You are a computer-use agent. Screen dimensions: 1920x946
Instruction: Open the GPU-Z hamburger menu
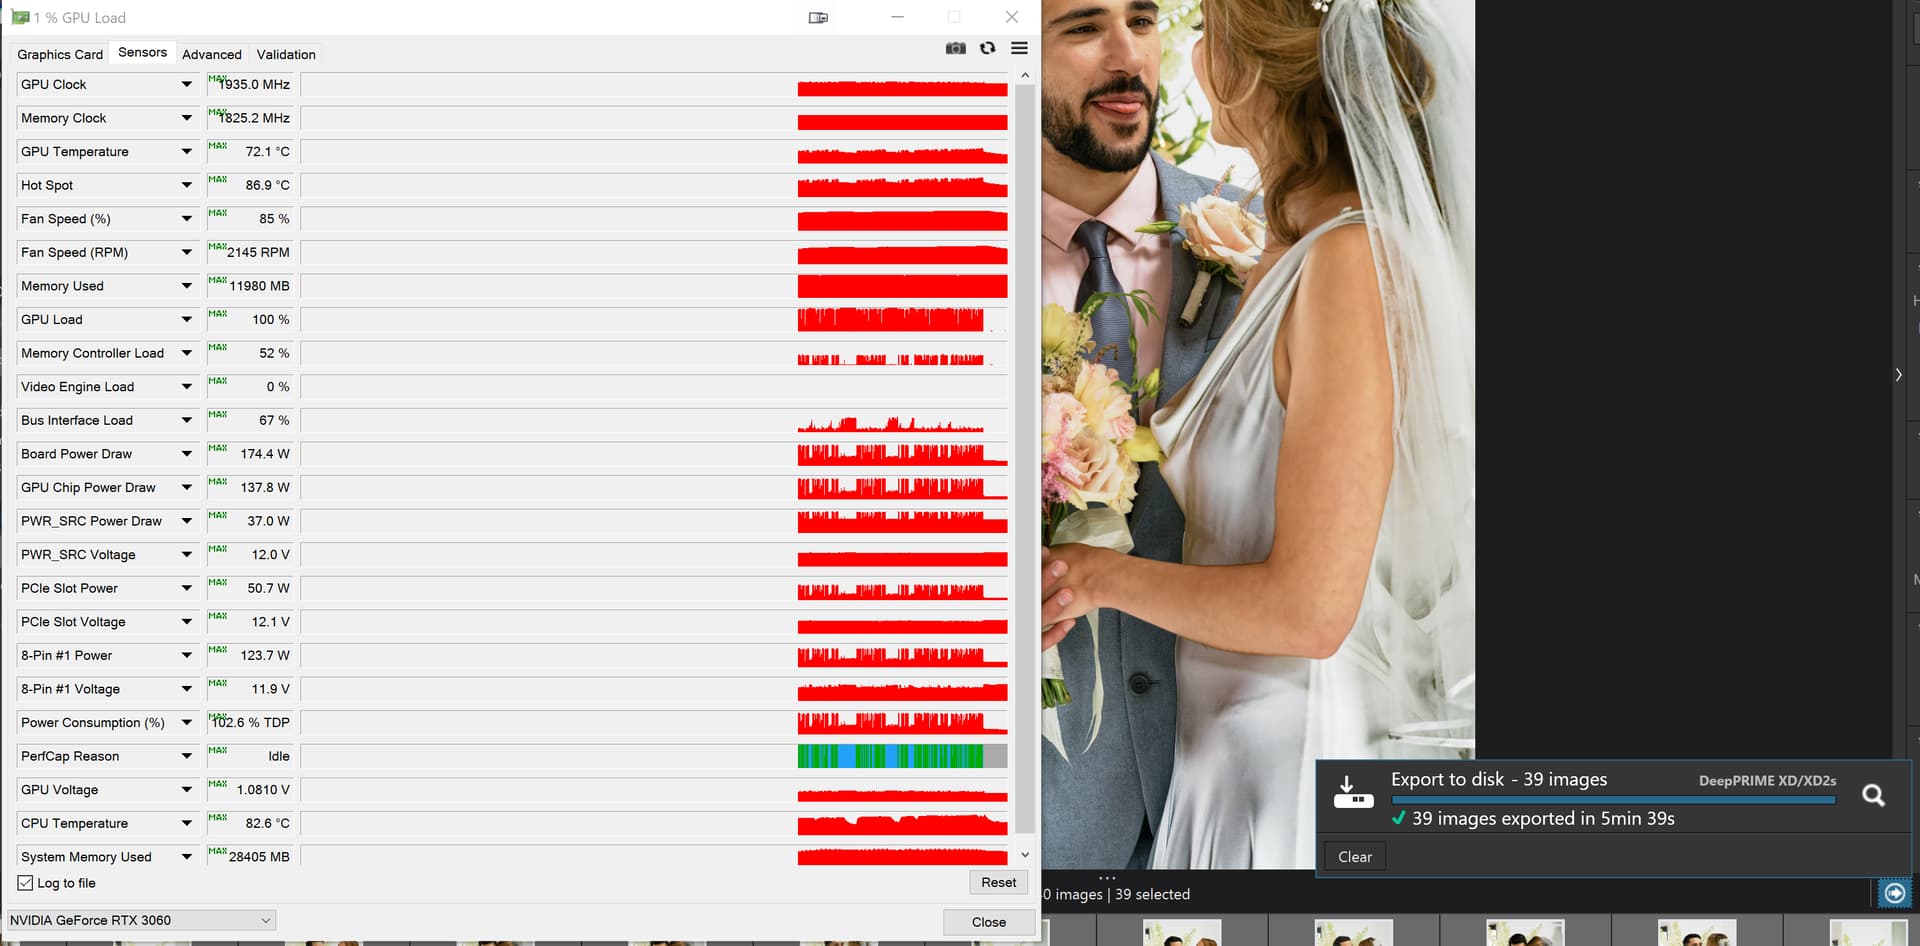coord(1019,48)
